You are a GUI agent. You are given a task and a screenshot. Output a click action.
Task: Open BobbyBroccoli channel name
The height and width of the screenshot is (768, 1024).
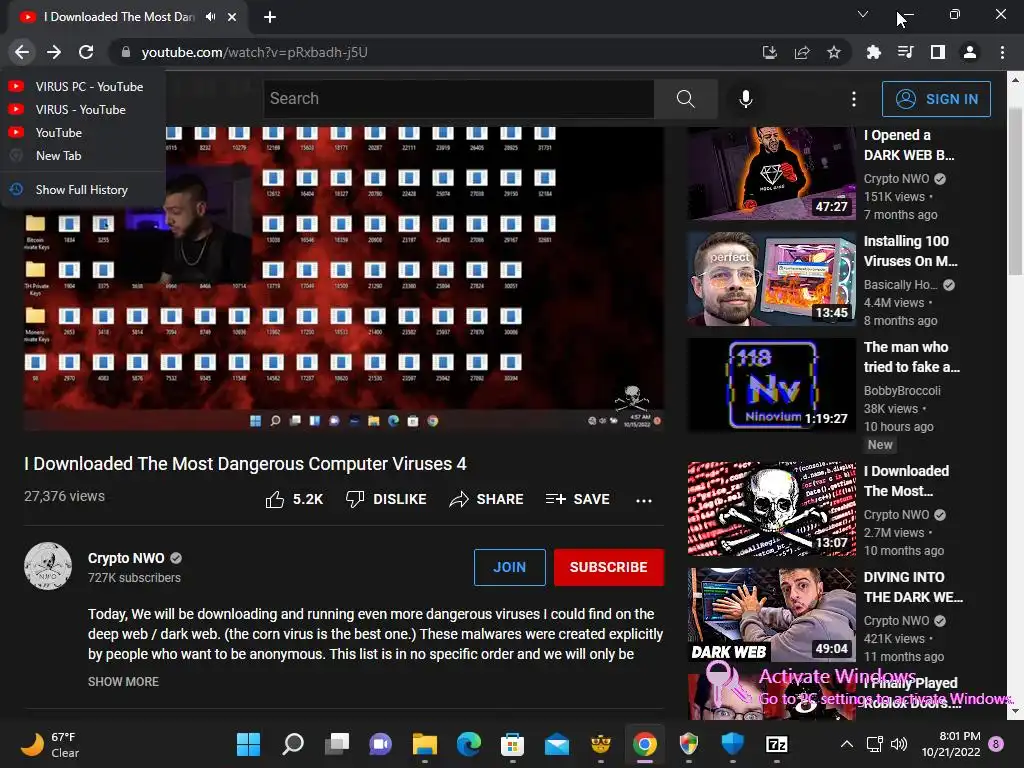tap(902, 391)
